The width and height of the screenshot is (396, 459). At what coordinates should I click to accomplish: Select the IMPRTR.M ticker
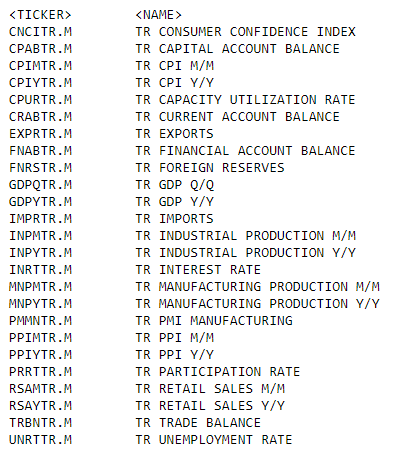click(x=40, y=219)
